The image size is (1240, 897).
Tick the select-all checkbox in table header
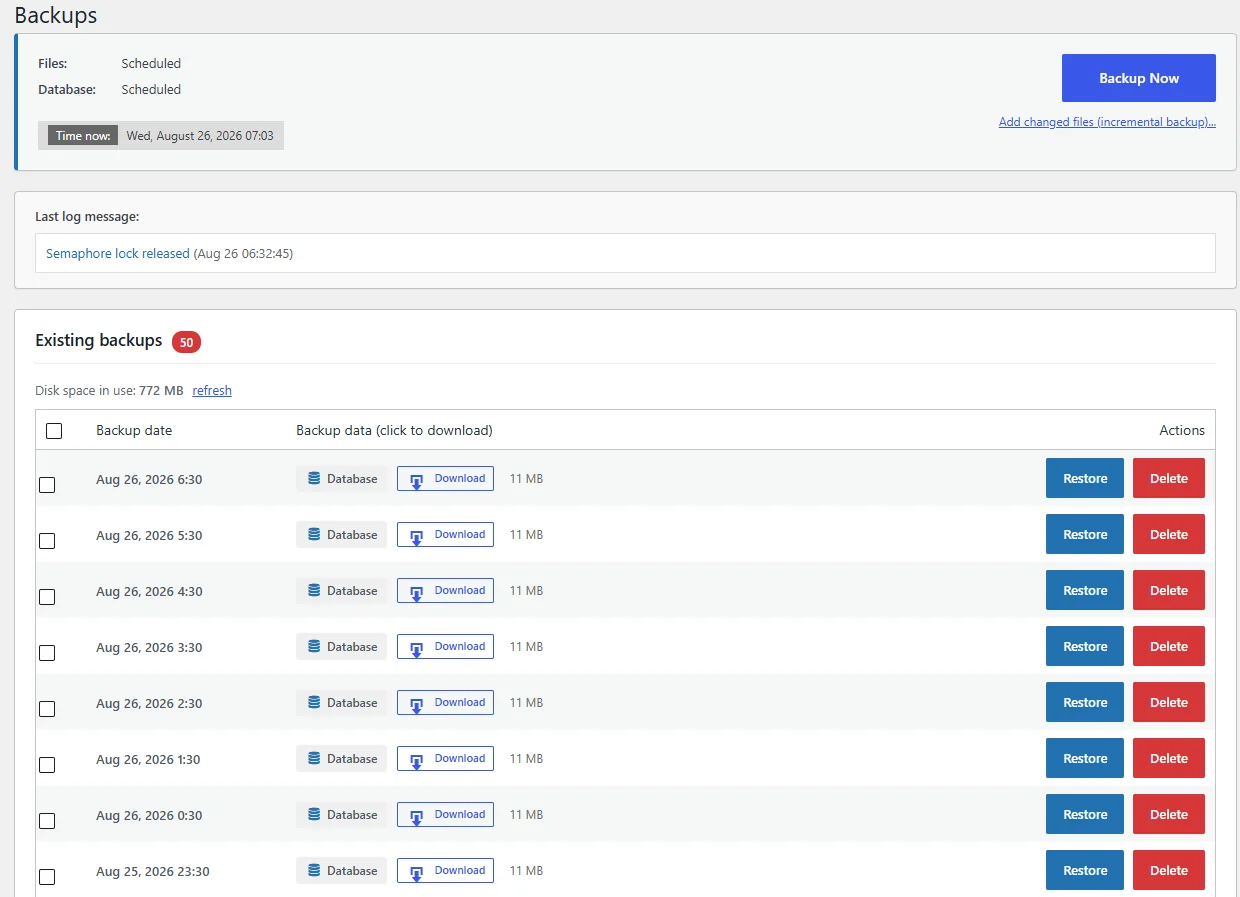[x=54, y=431]
